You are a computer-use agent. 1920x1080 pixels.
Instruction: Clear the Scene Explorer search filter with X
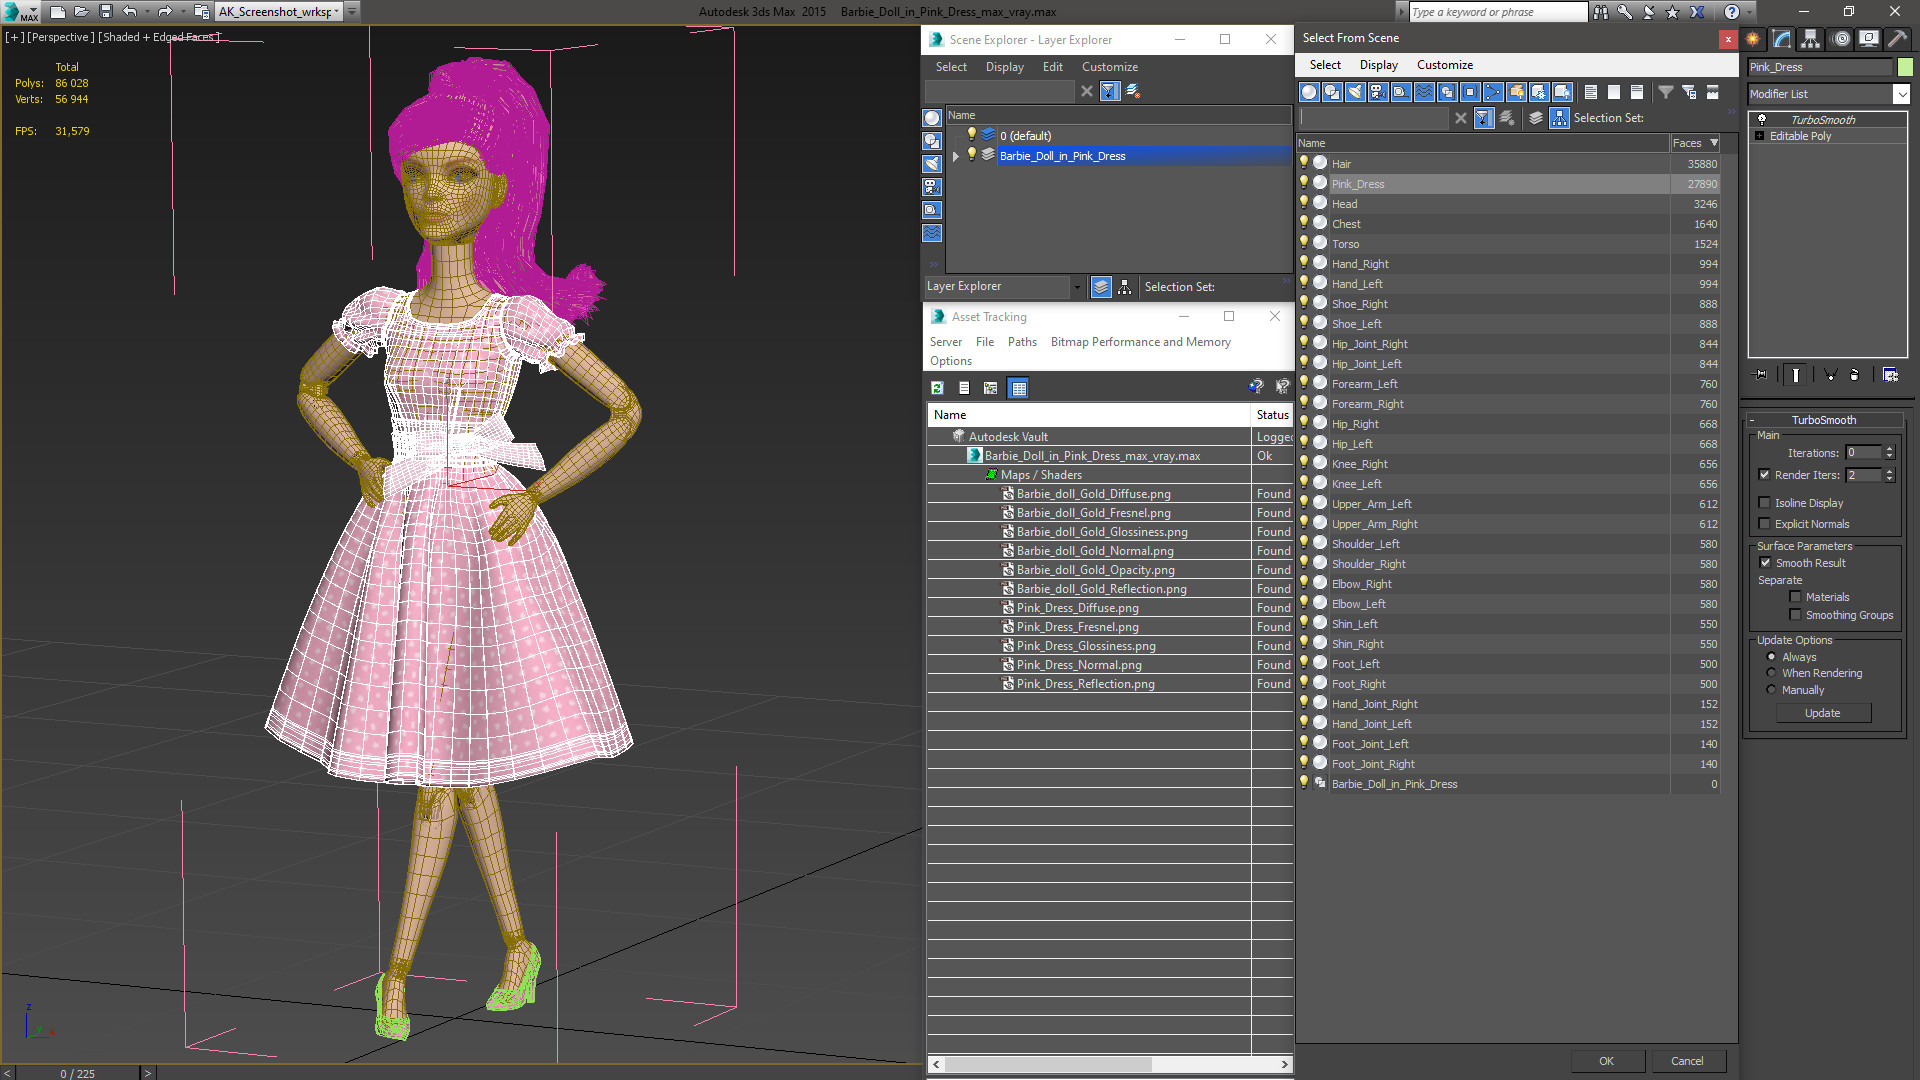click(1087, 91)
